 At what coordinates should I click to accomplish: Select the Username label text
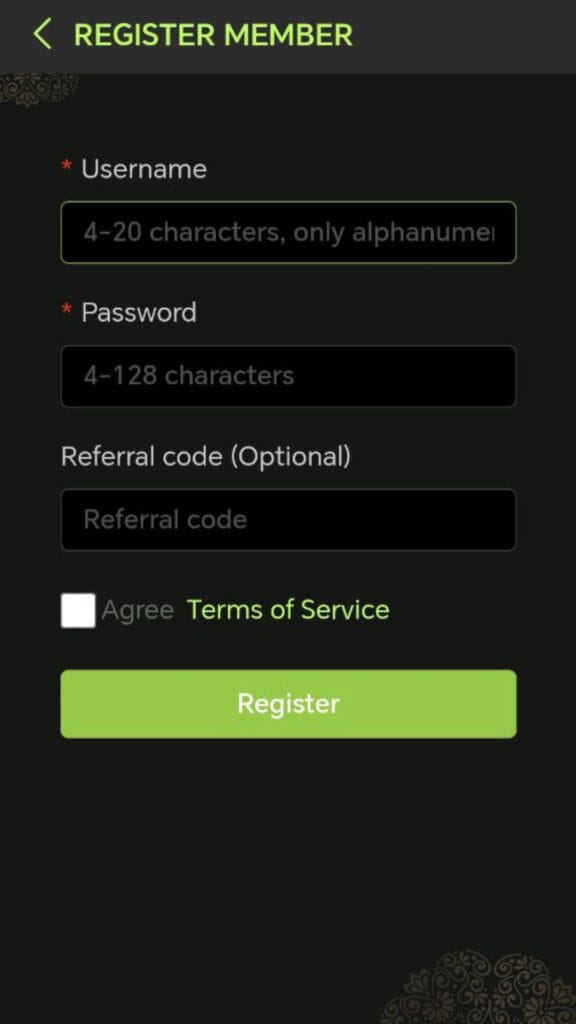click(141, 169)
